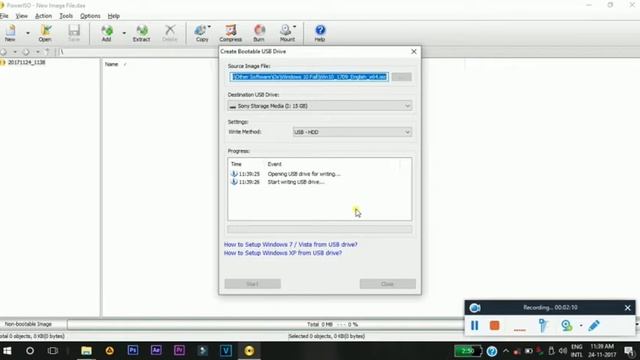Image resolution: width=640 pixels, height=360 pixels.
Task: Click the source image browse button
Action: point(402,77)
